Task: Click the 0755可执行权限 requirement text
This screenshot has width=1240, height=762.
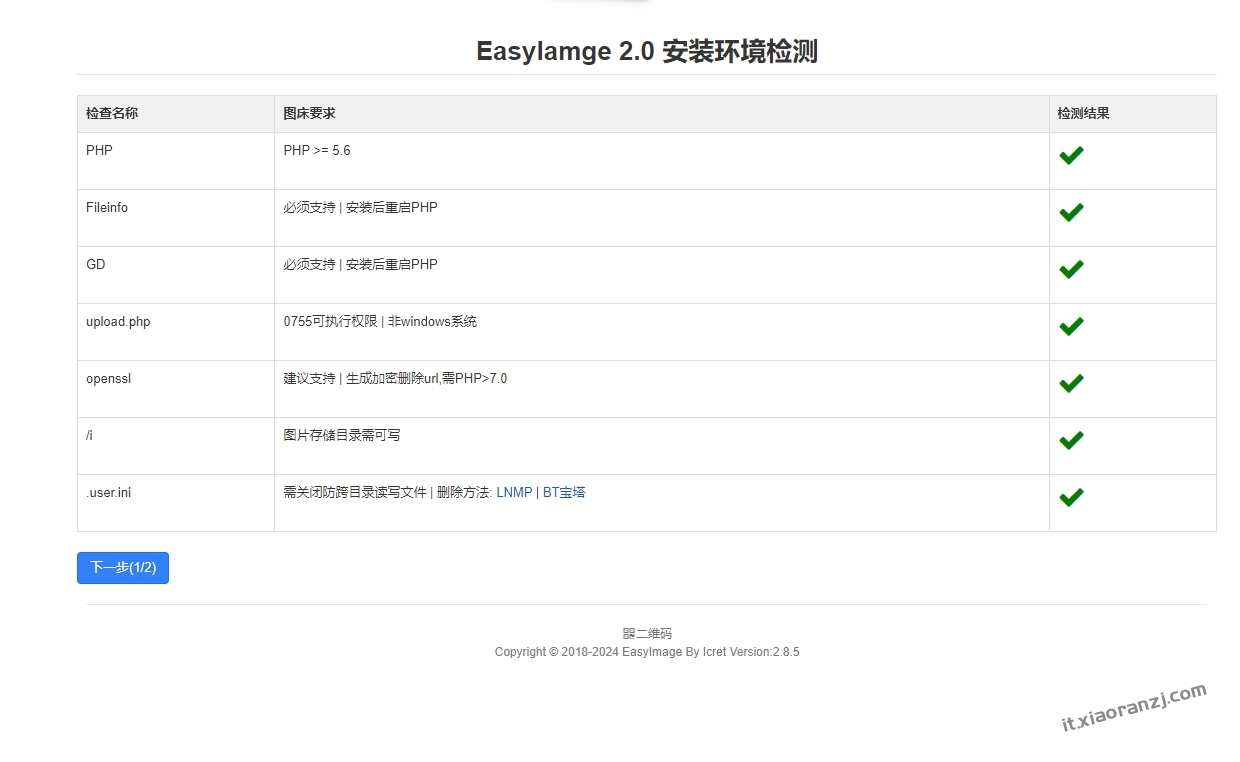Action: [x=380, y=322]
